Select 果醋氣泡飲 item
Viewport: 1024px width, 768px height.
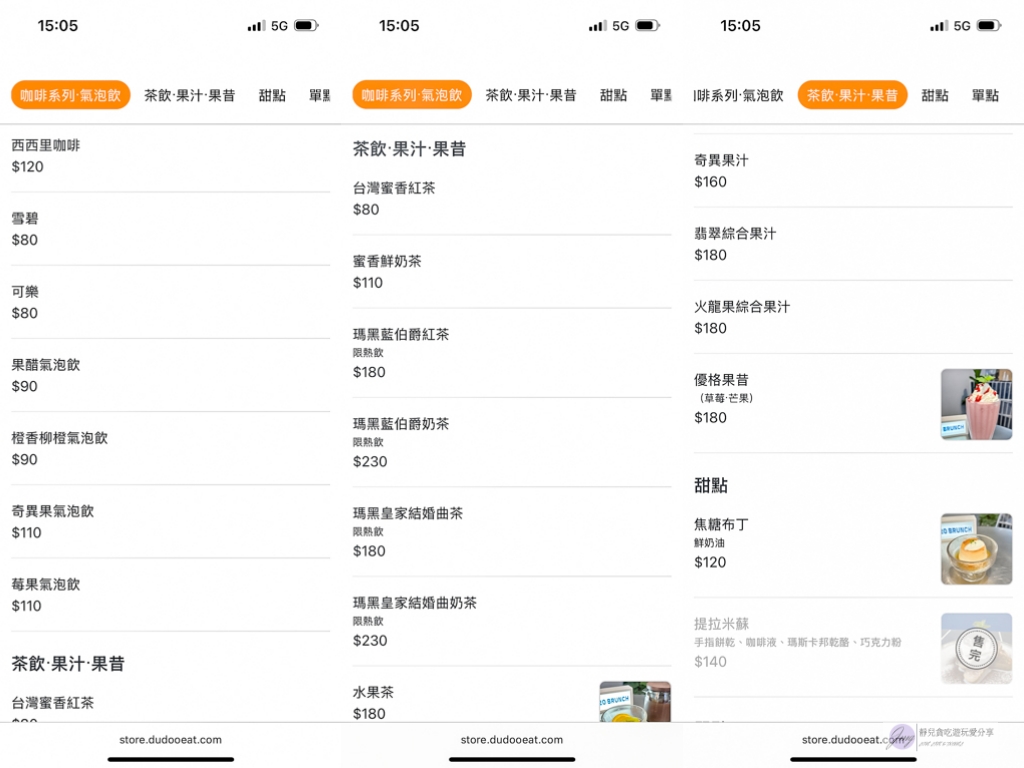(x=170, y=376)
